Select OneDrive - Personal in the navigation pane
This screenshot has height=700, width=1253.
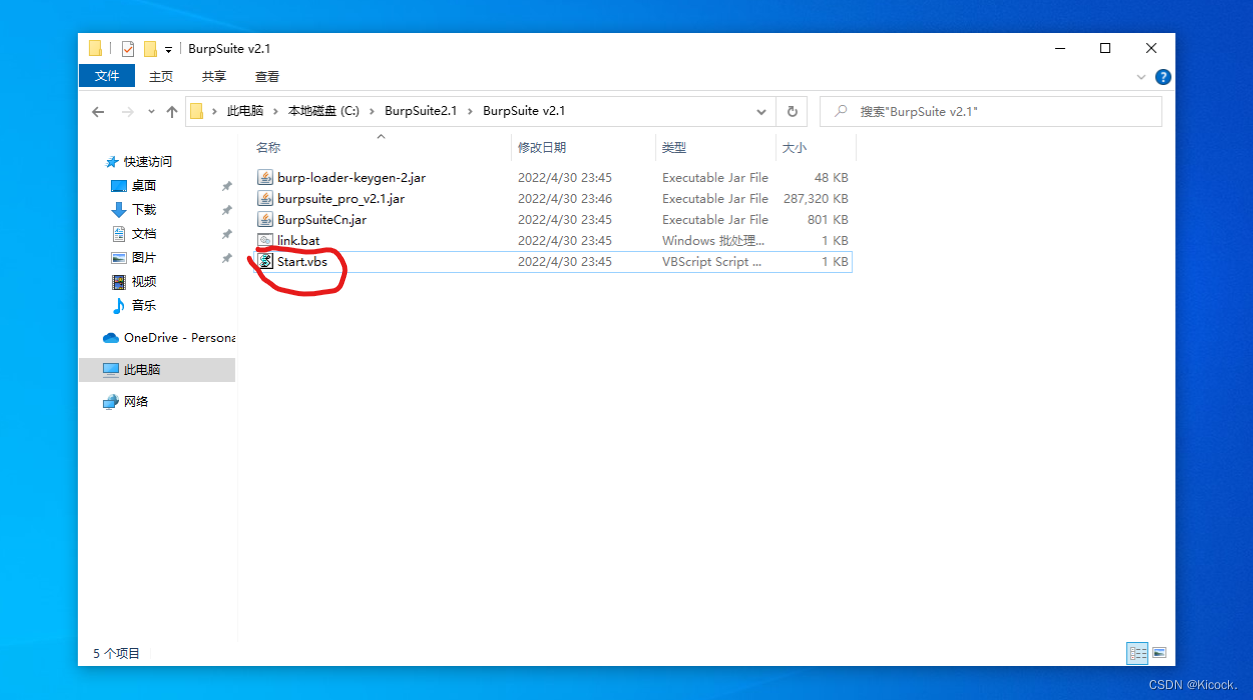(x=179, y=338)
